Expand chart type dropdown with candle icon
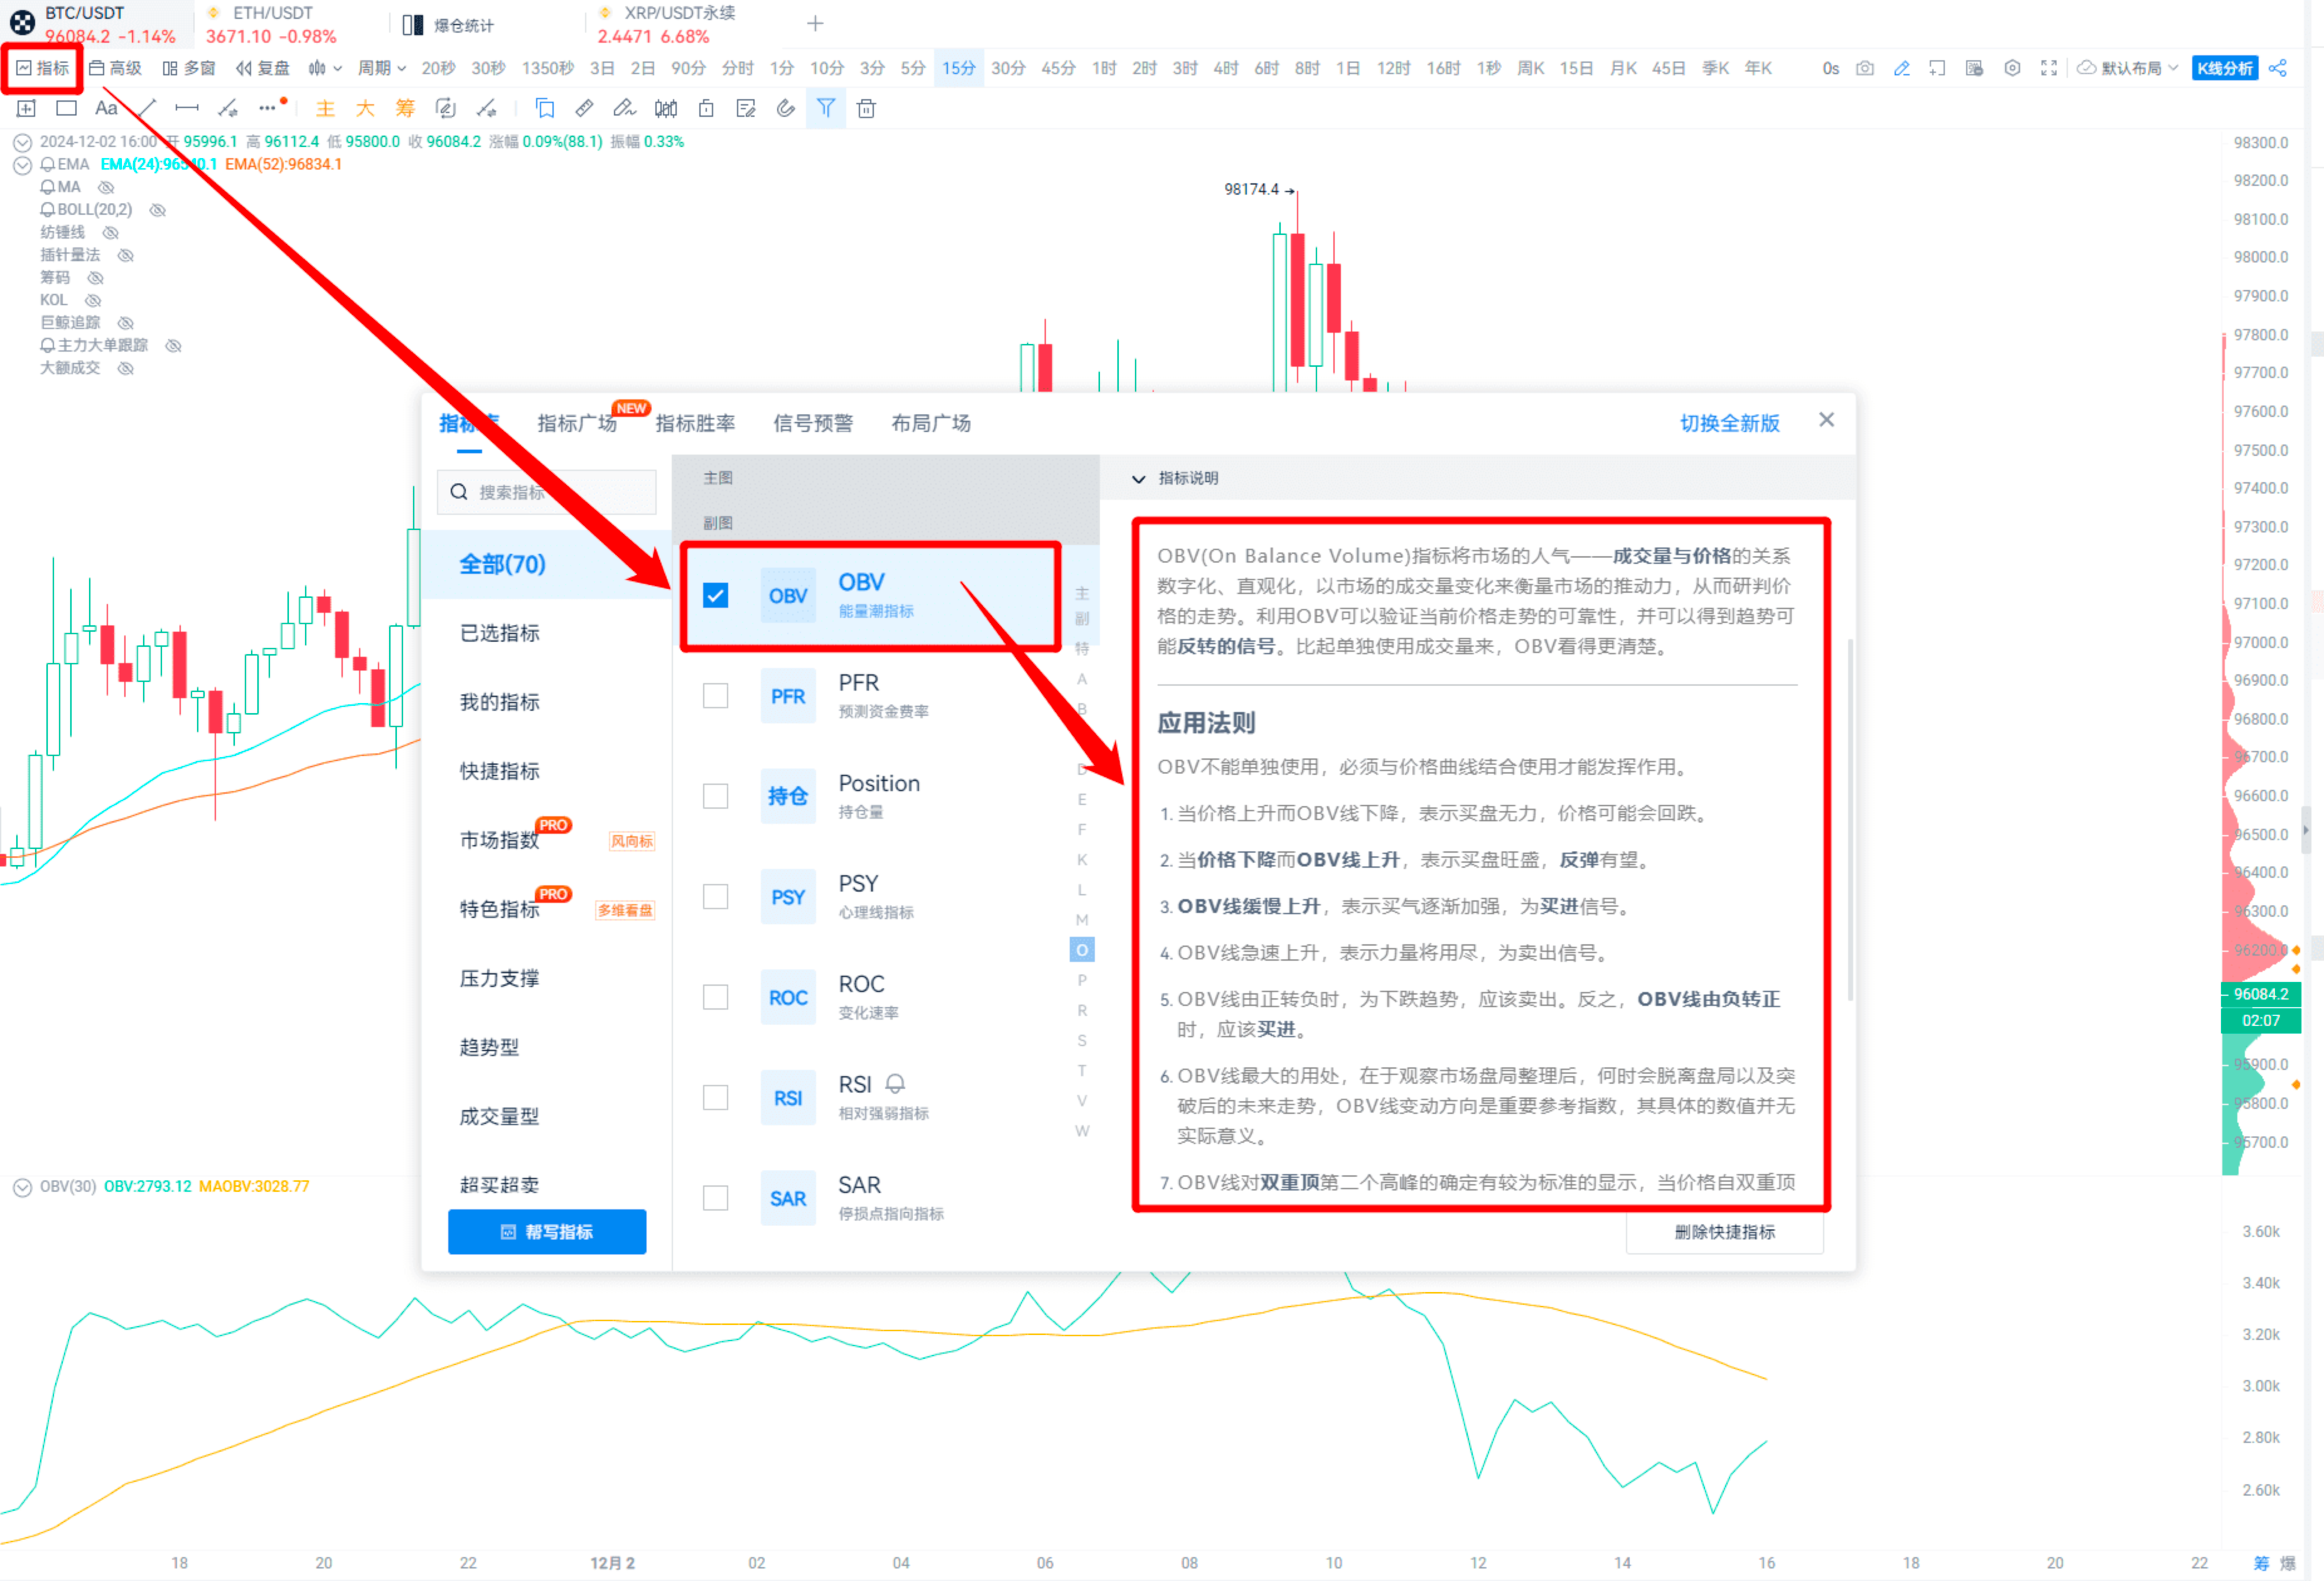 point(325,68)
